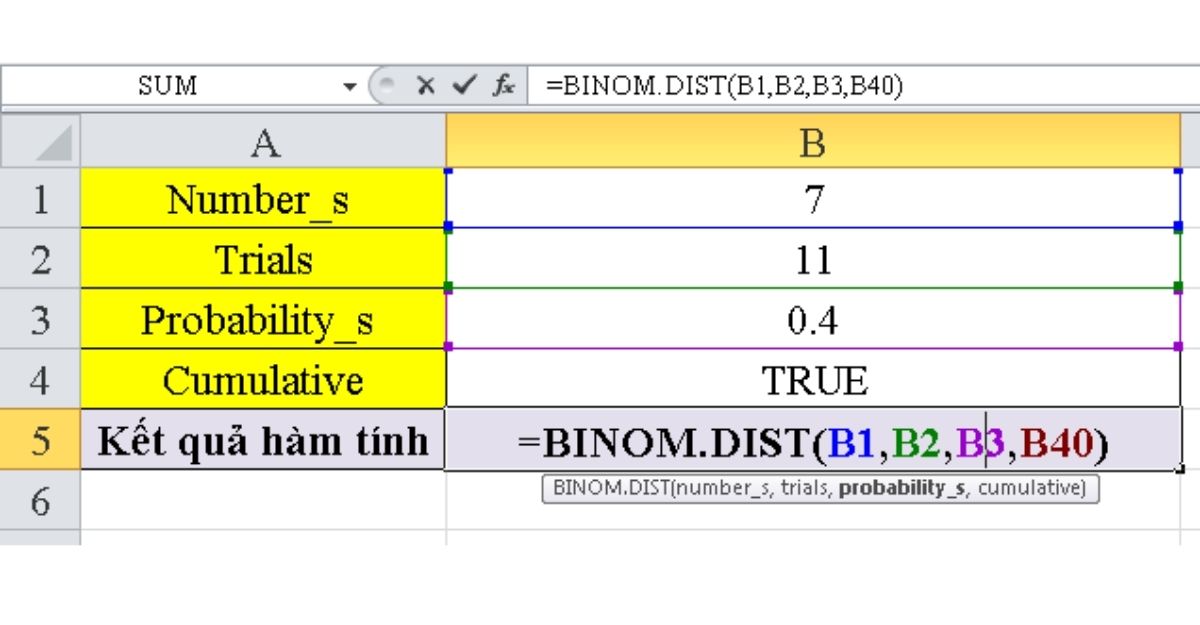This screenshot has height=625, width=1200.
Task: Select column header B
Action: click(x=812, y=141)
